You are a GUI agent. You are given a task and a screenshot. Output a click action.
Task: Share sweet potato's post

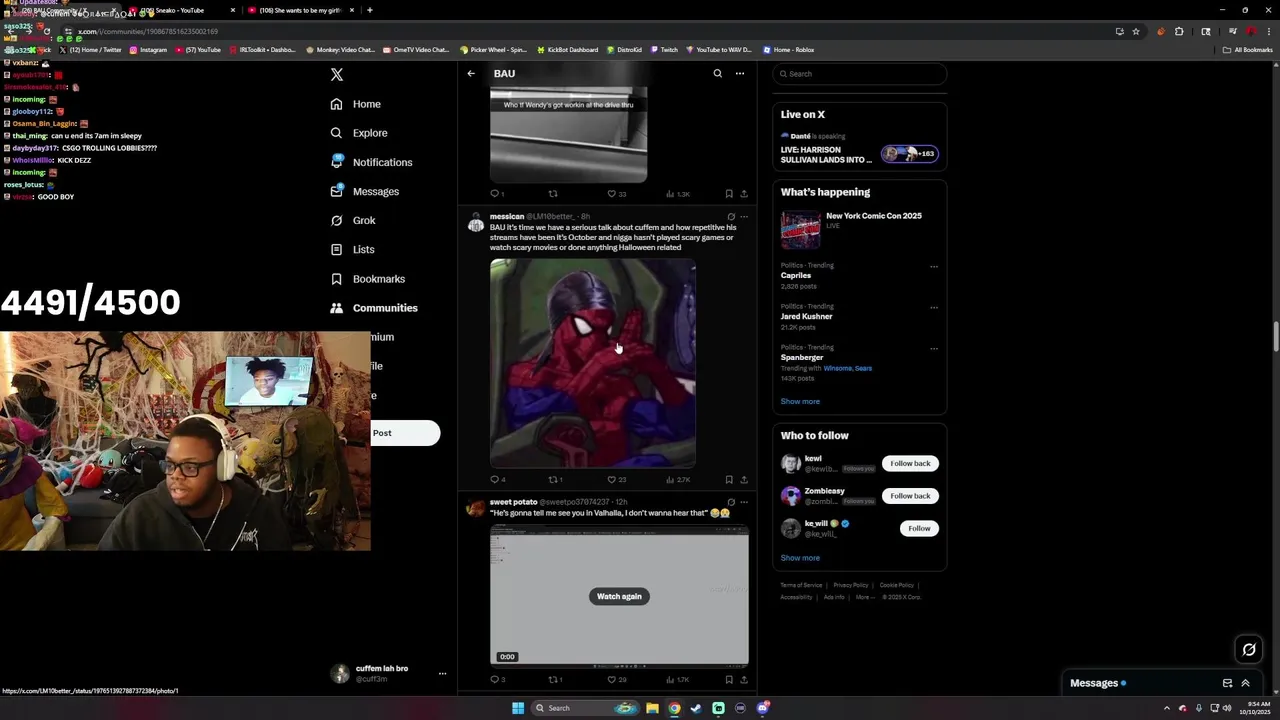tap(744, 679)
